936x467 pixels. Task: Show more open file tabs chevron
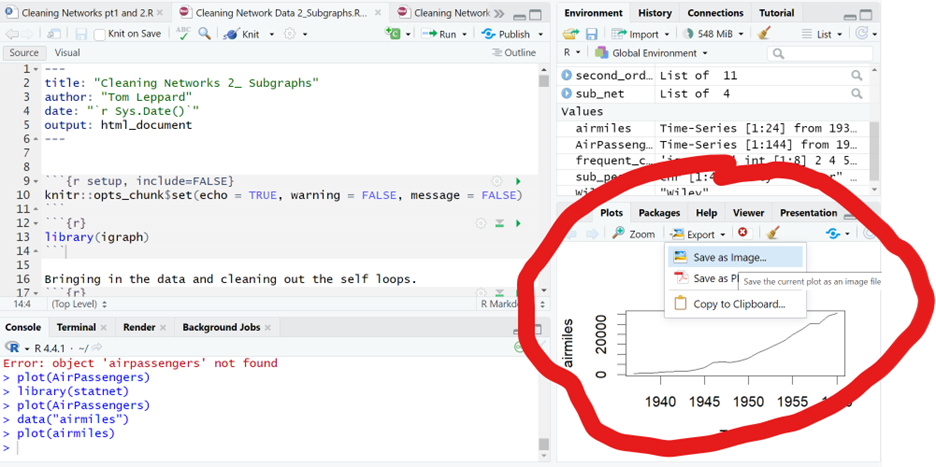(x=499, y=13)
